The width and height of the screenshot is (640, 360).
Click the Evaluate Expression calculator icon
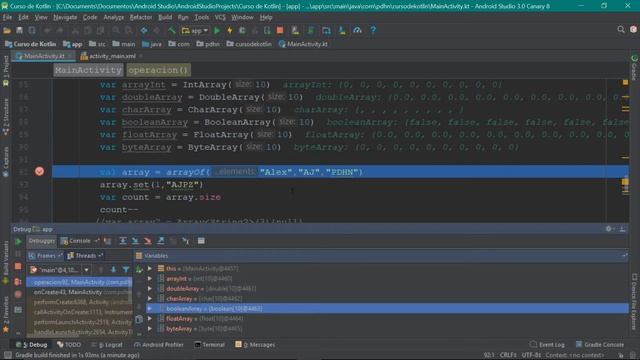click(x=201, y=241)
